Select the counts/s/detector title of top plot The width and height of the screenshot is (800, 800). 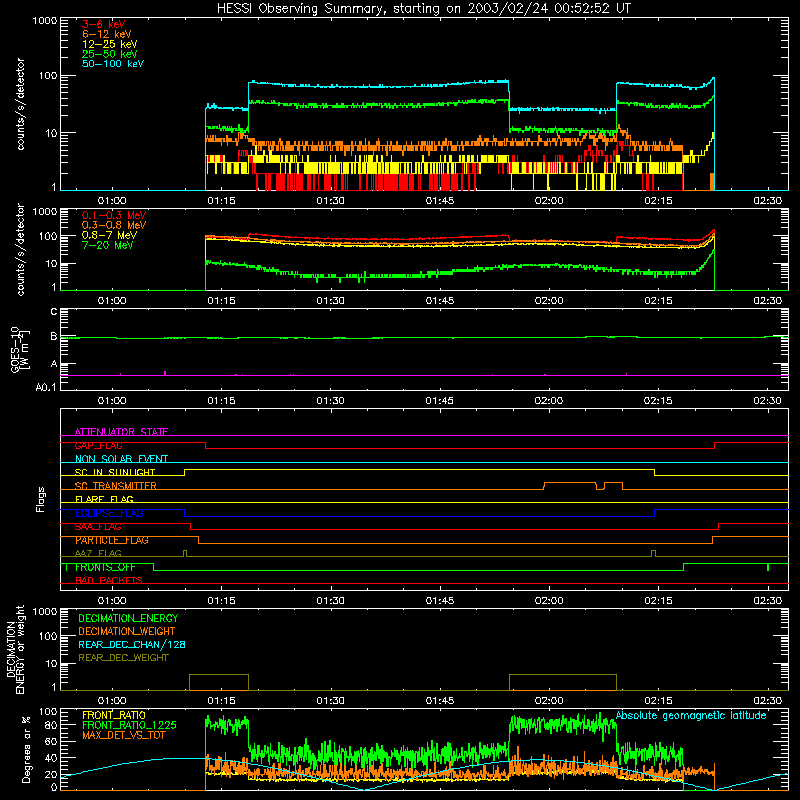point(20,104)
